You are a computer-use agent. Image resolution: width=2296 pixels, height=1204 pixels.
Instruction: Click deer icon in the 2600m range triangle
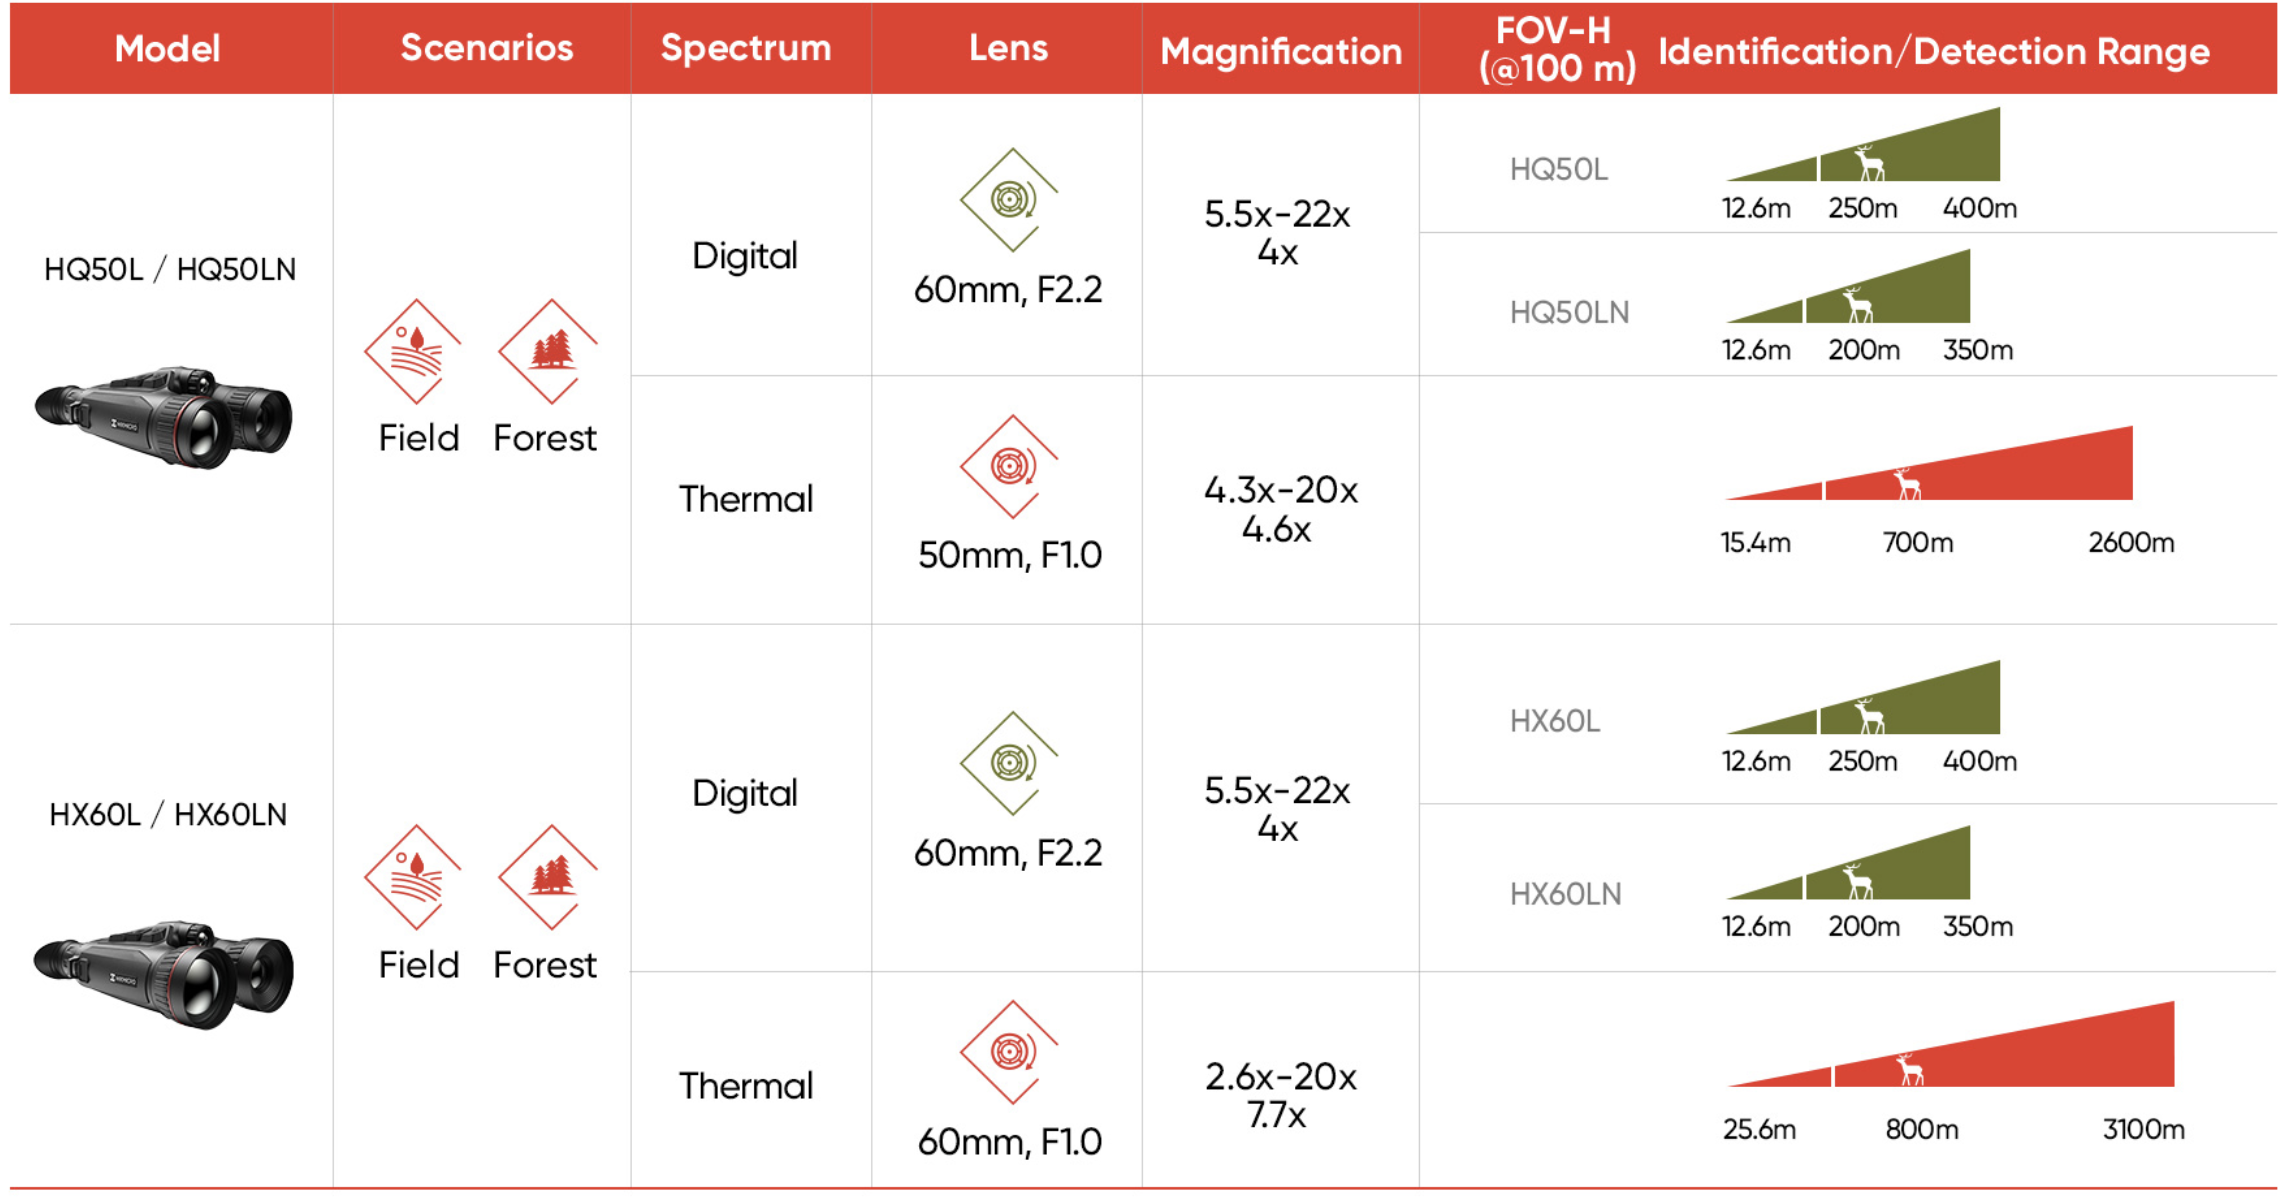coord(1907,483)
